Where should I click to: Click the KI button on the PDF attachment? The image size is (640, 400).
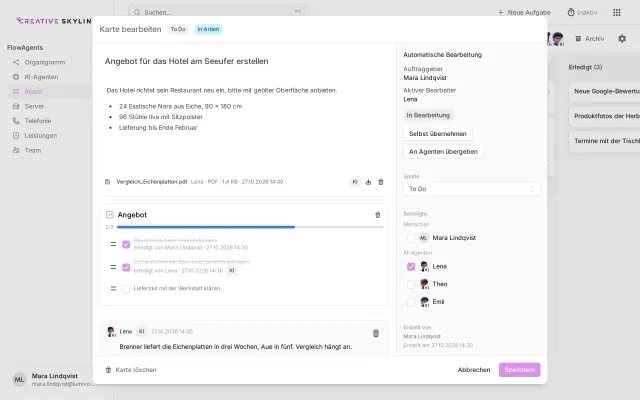pyautogui.click(x=355, y=182)
